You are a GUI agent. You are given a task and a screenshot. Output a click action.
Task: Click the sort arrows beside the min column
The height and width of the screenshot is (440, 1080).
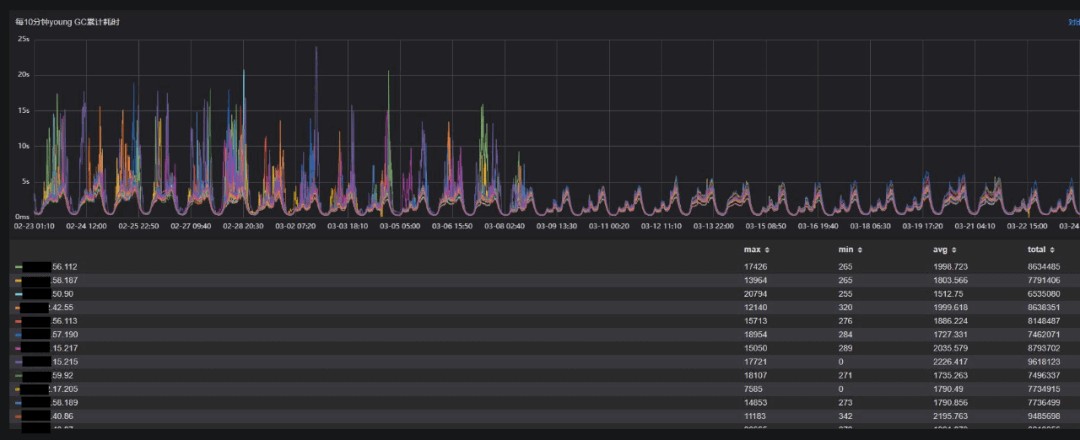click(x=859, y=250)
